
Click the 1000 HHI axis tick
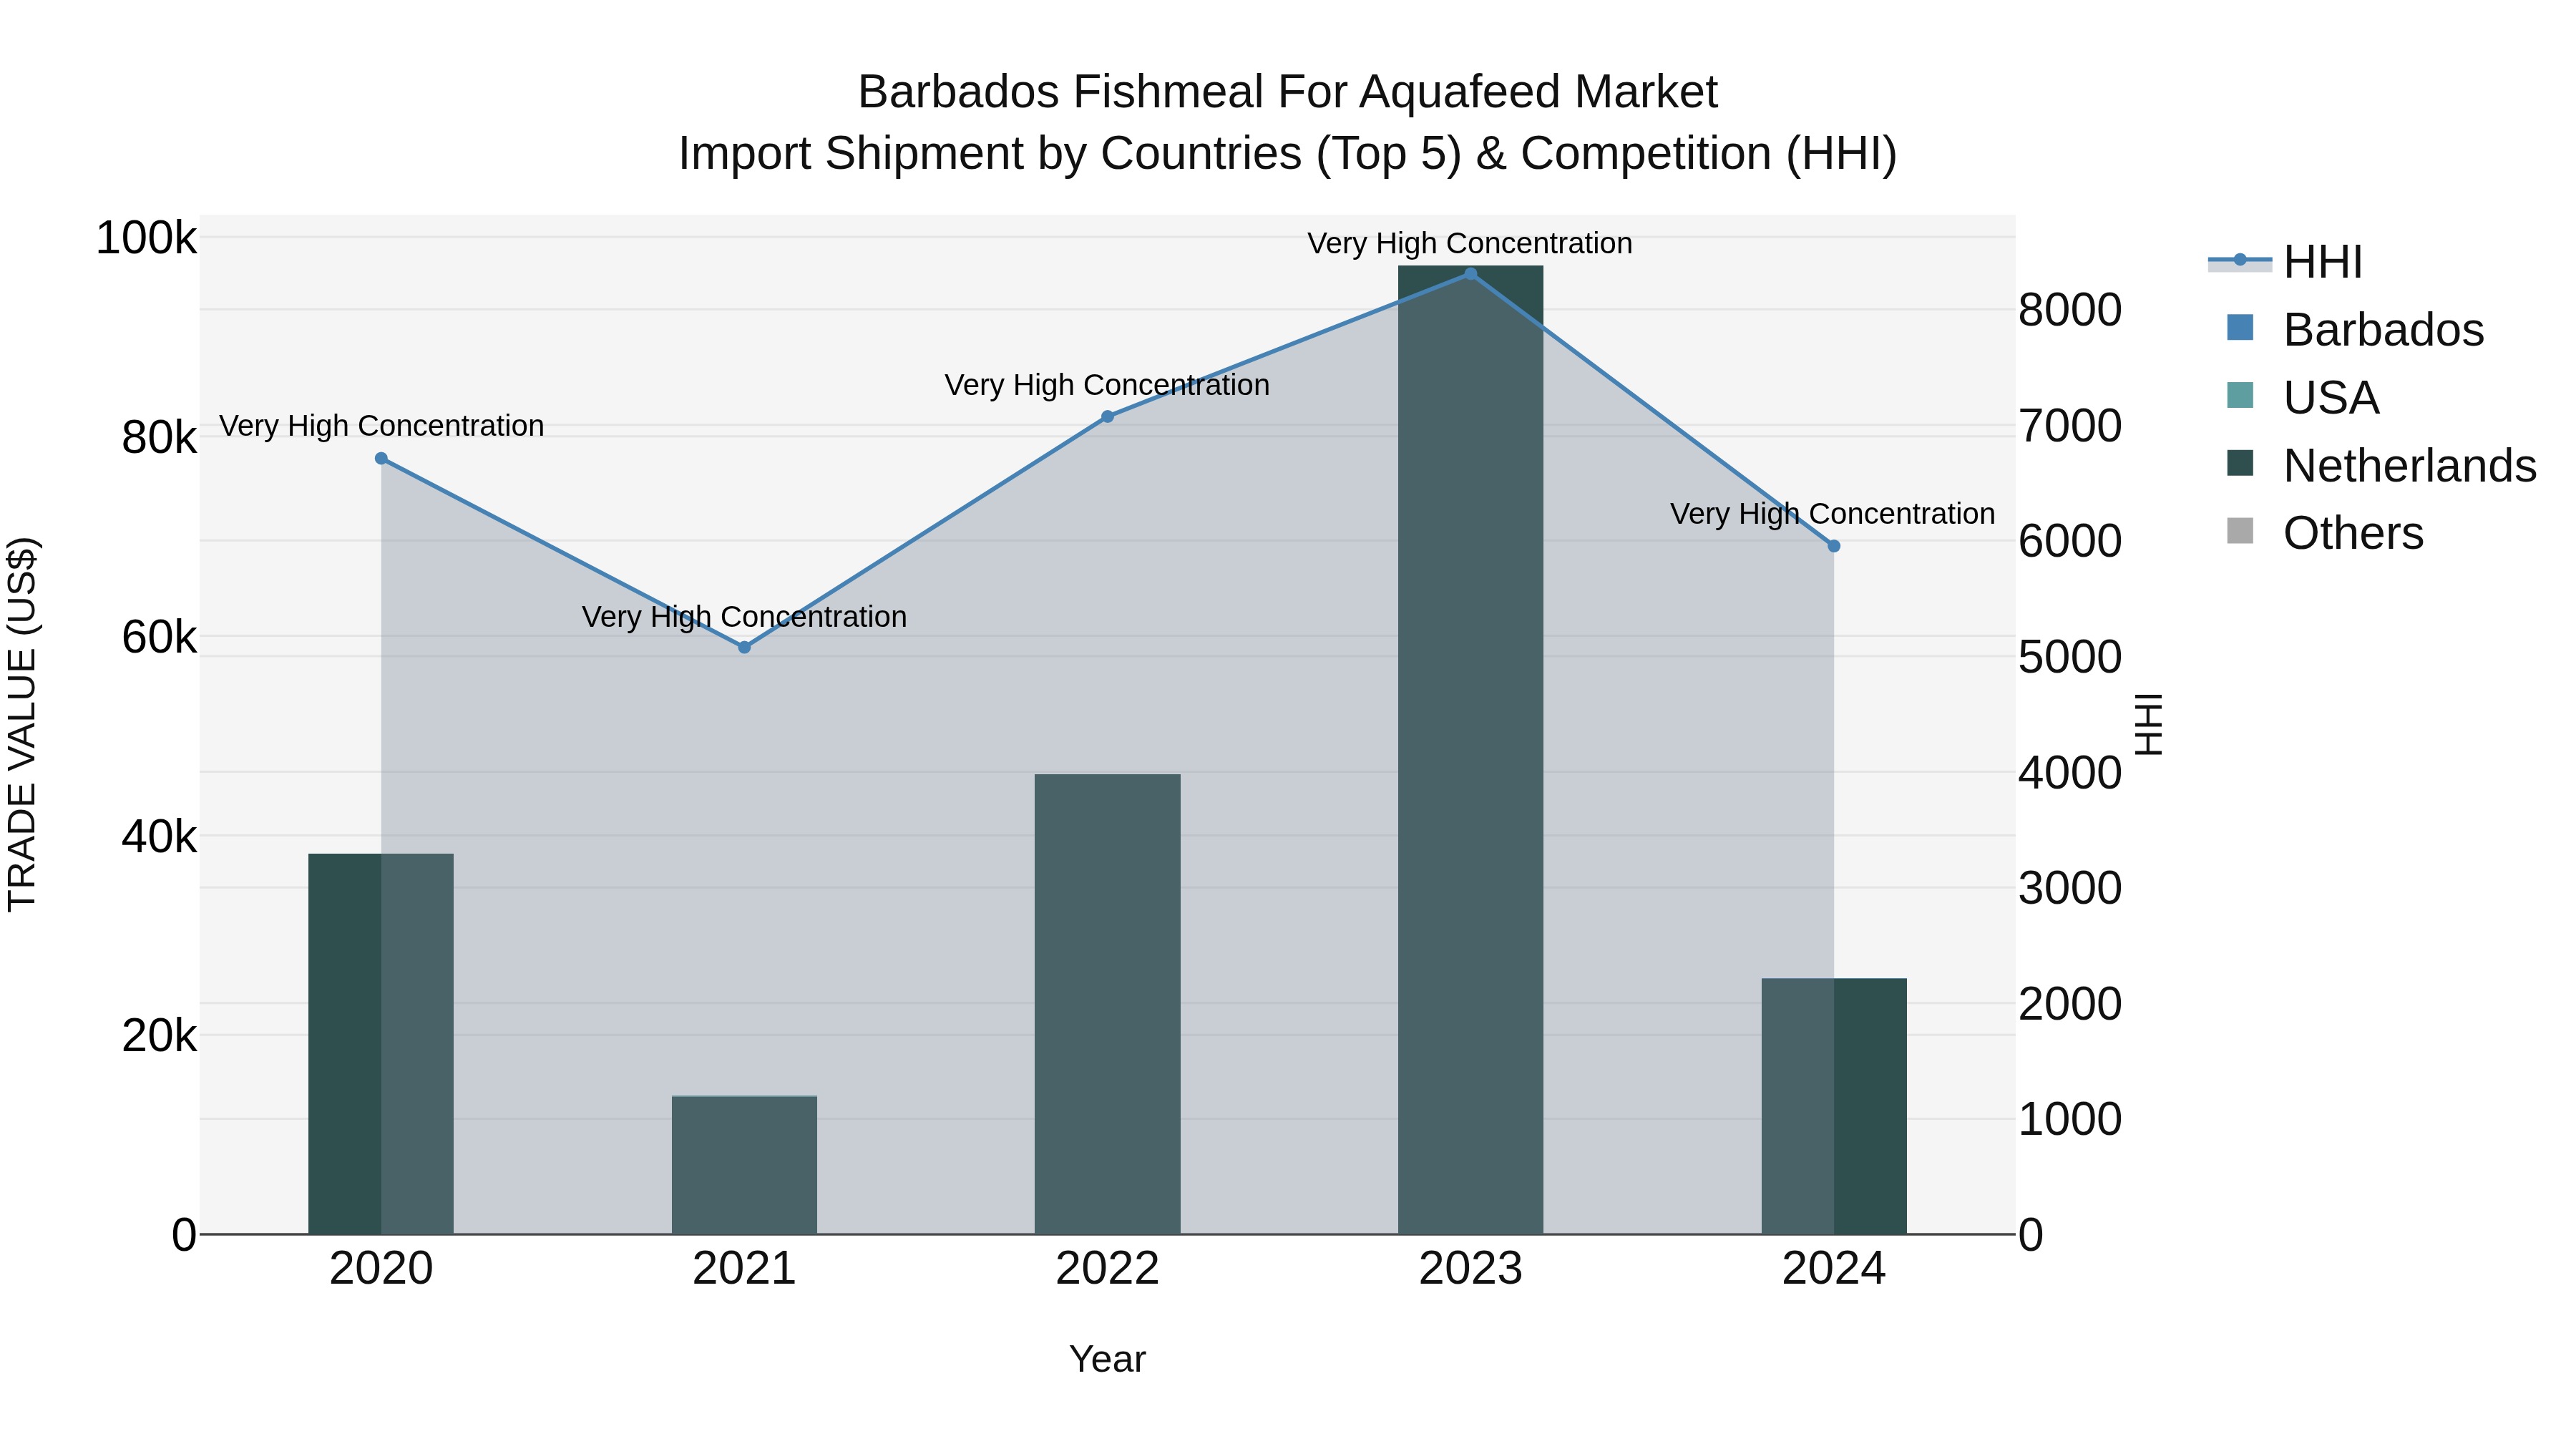(2070, 1119)
